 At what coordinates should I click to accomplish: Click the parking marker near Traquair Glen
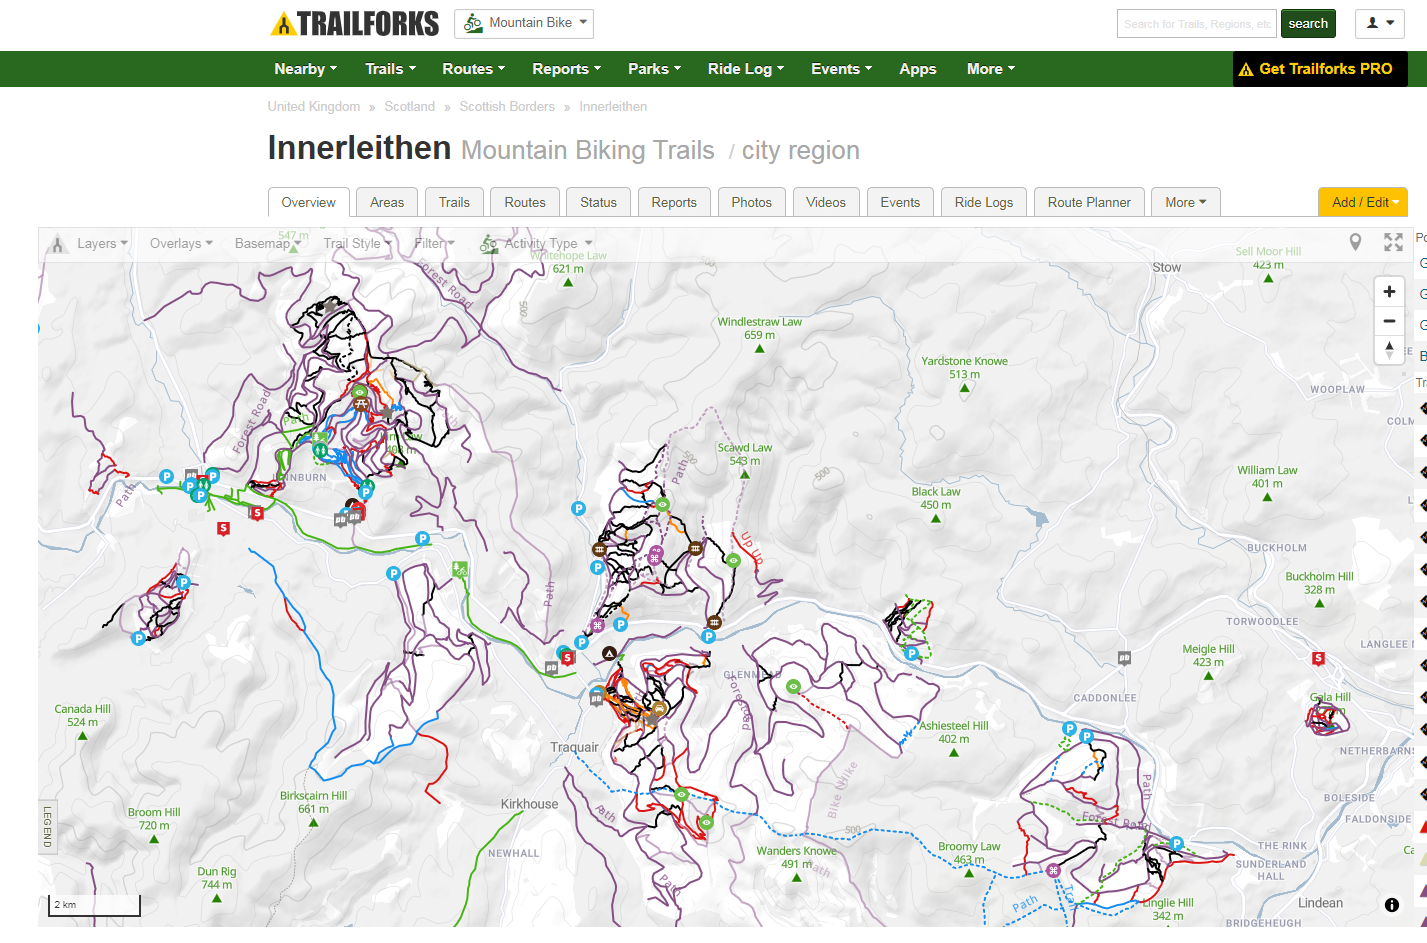(x=709, y=636)
